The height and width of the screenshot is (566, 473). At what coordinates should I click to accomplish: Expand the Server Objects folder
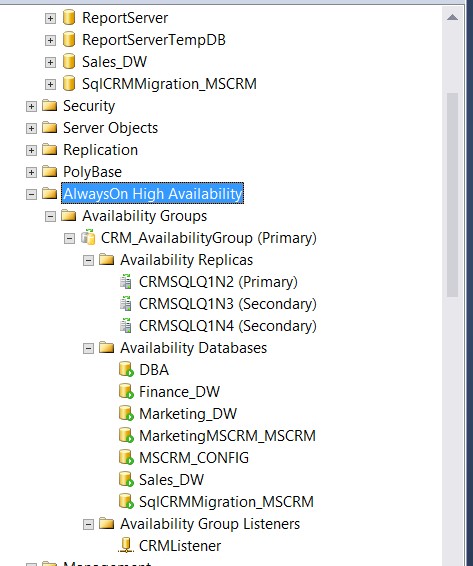tap(31, 129)
